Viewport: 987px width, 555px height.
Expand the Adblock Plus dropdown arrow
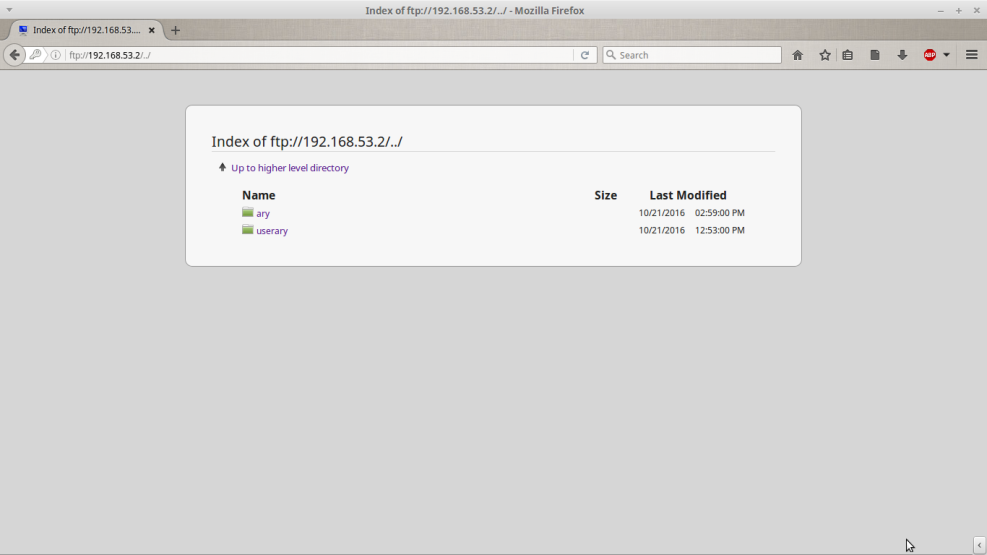coord(946,55)
